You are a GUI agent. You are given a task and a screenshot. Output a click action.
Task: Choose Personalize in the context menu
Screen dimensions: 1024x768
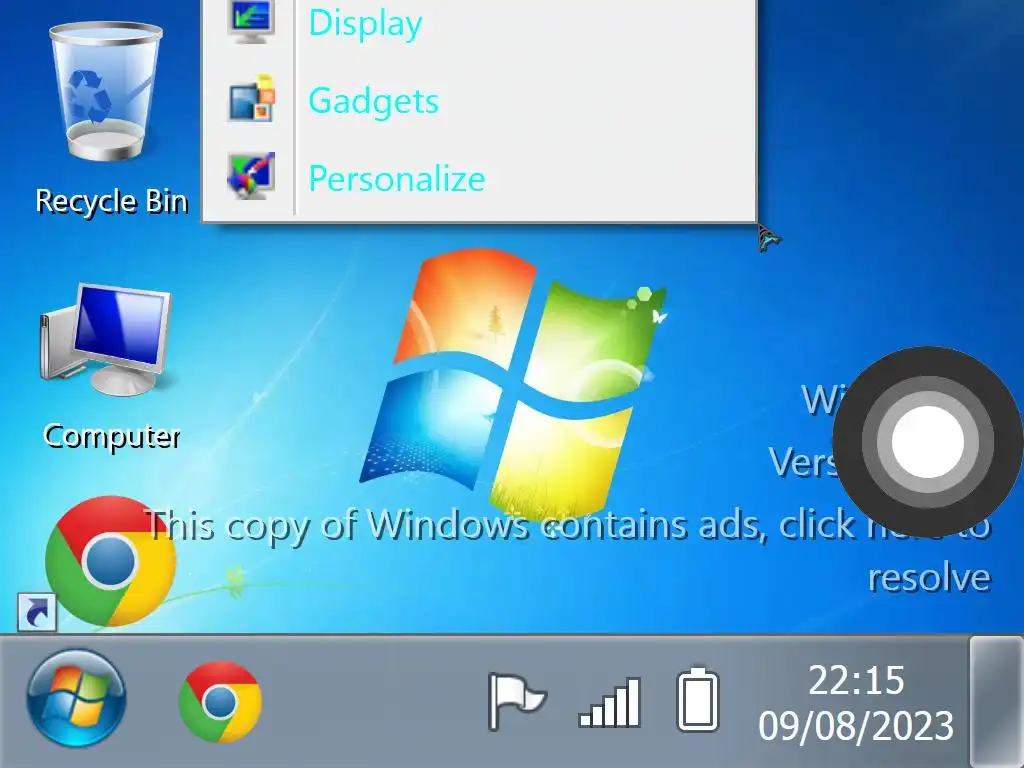pyautogui.click(x=480, y=178)
